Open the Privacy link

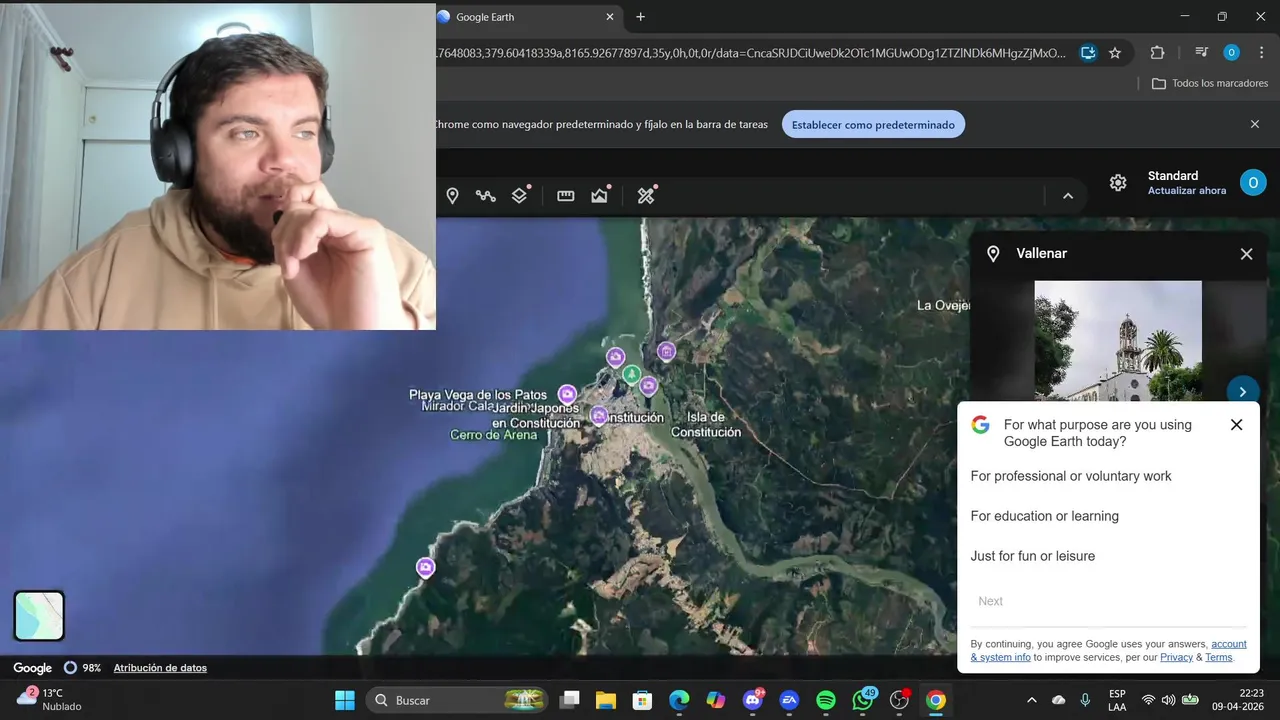[x=1177, y=658]
